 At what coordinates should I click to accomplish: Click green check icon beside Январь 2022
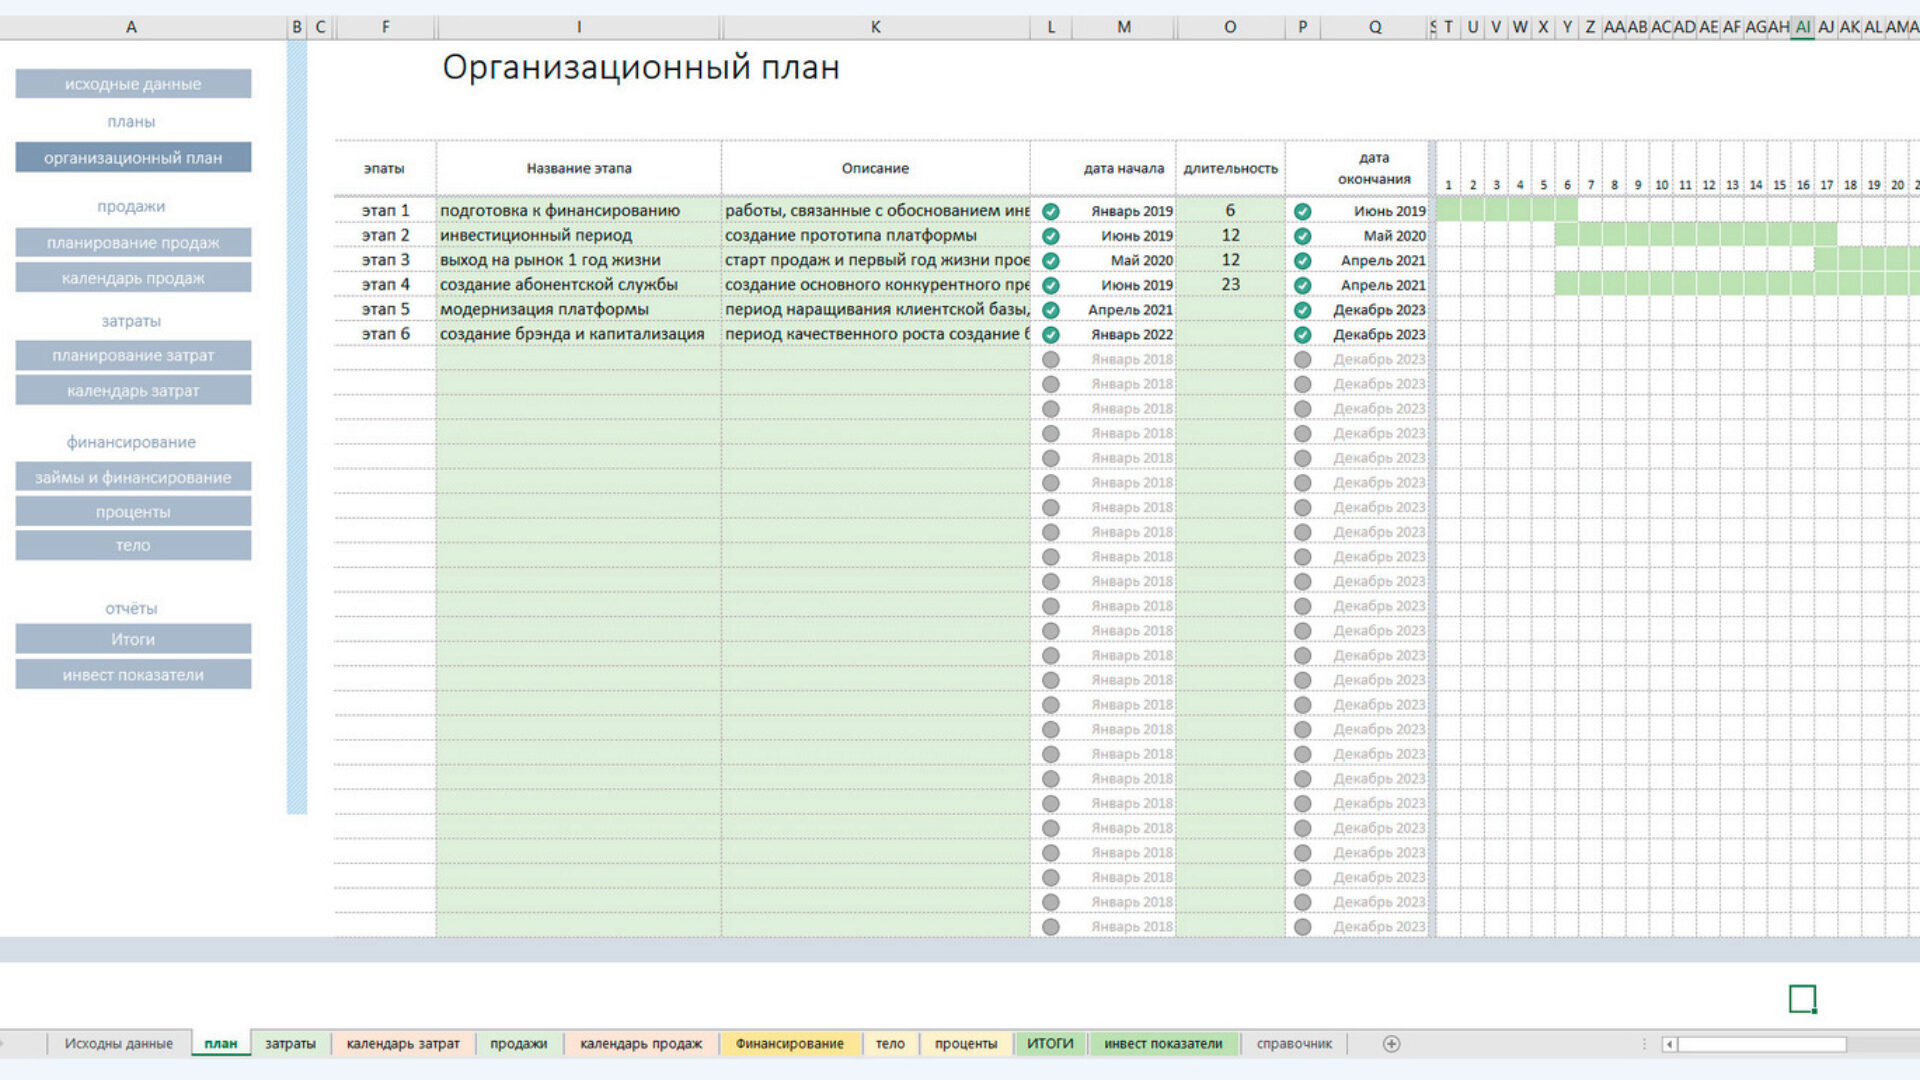(1050, 335)
